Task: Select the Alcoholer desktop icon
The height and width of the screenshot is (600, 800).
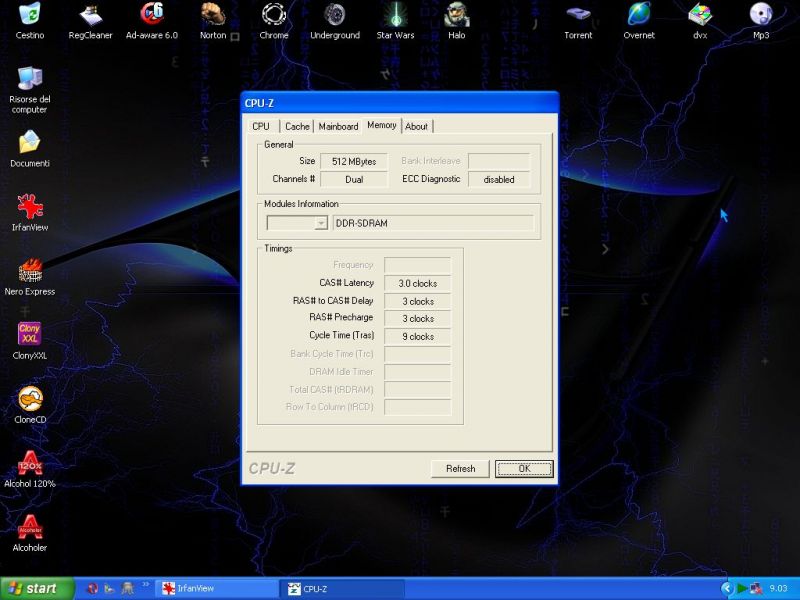Action: point(30,534)
